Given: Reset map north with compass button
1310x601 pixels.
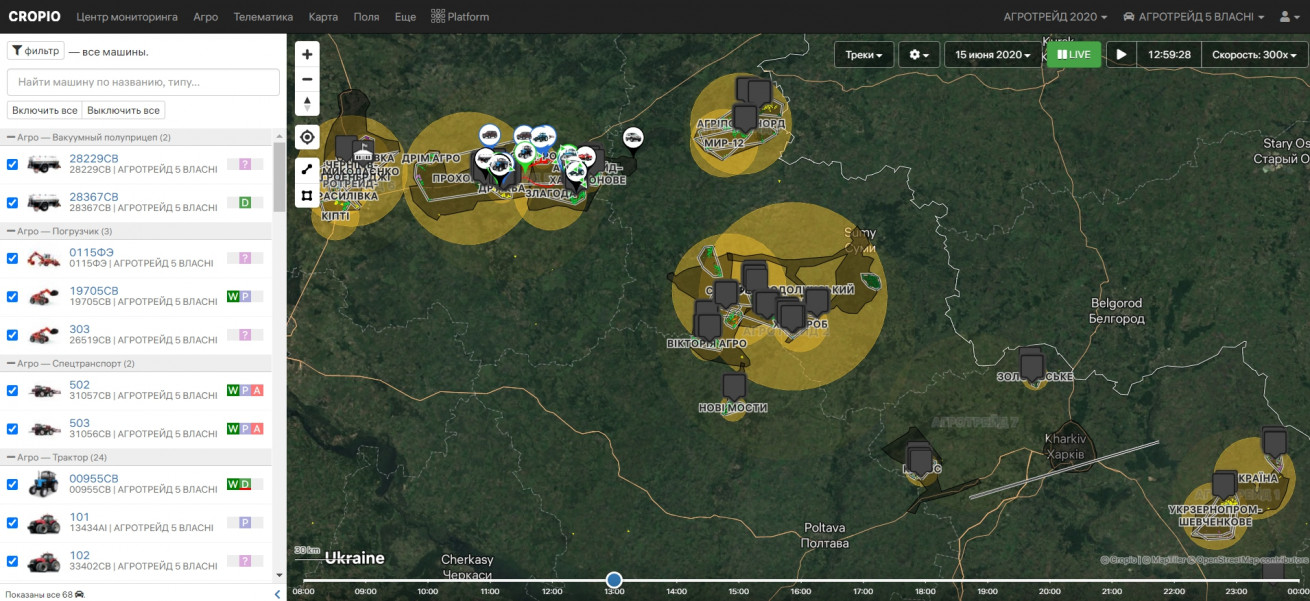Looking at the screenshot, I should tap(307, 104).
